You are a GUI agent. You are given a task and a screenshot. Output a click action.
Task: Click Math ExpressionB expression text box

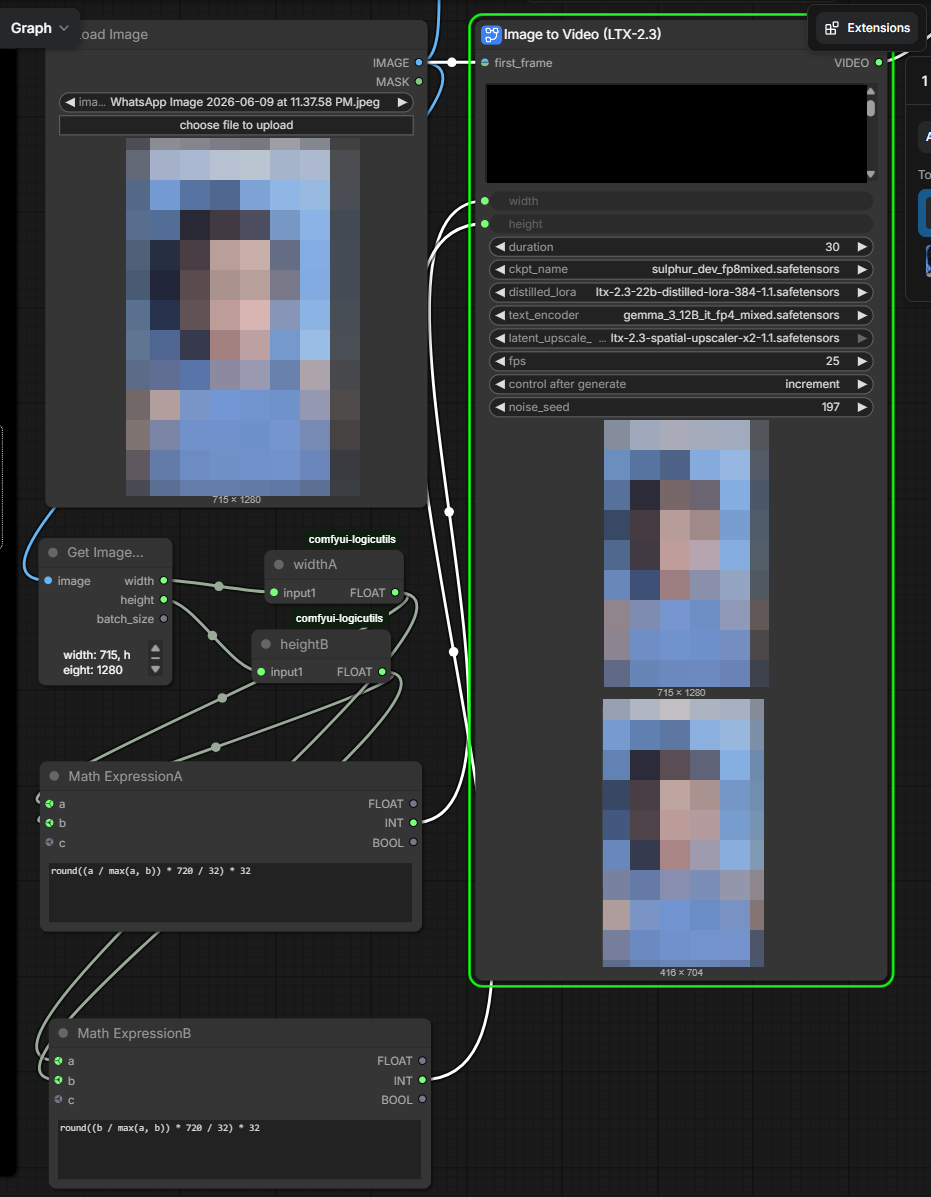click(240, 1150)
